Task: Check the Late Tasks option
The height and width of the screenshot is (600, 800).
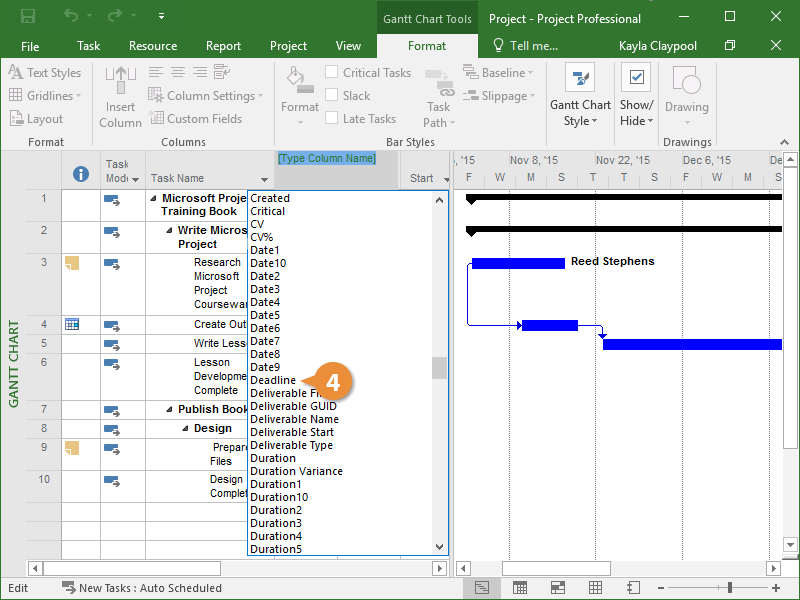Action: coord(332,119)
